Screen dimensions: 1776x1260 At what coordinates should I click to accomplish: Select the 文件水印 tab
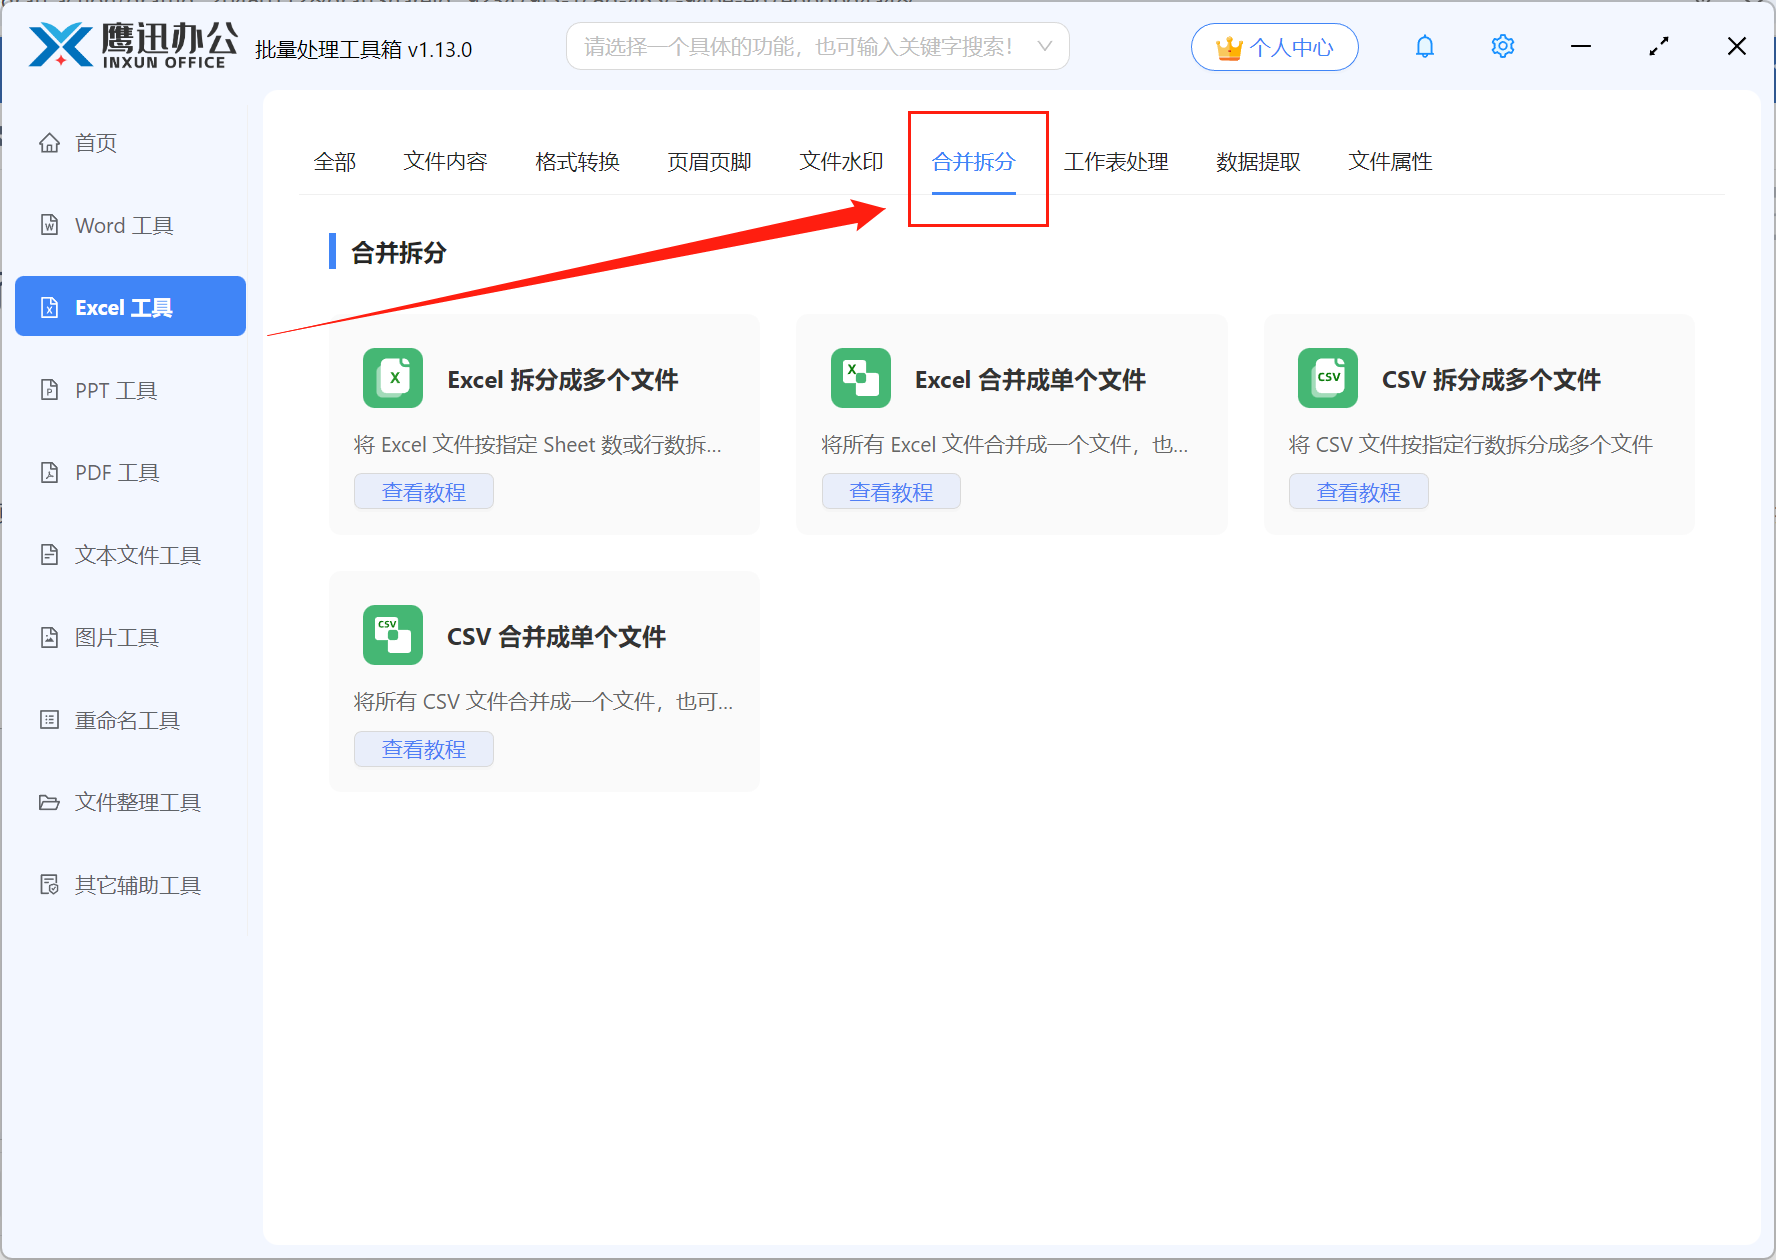841,162
